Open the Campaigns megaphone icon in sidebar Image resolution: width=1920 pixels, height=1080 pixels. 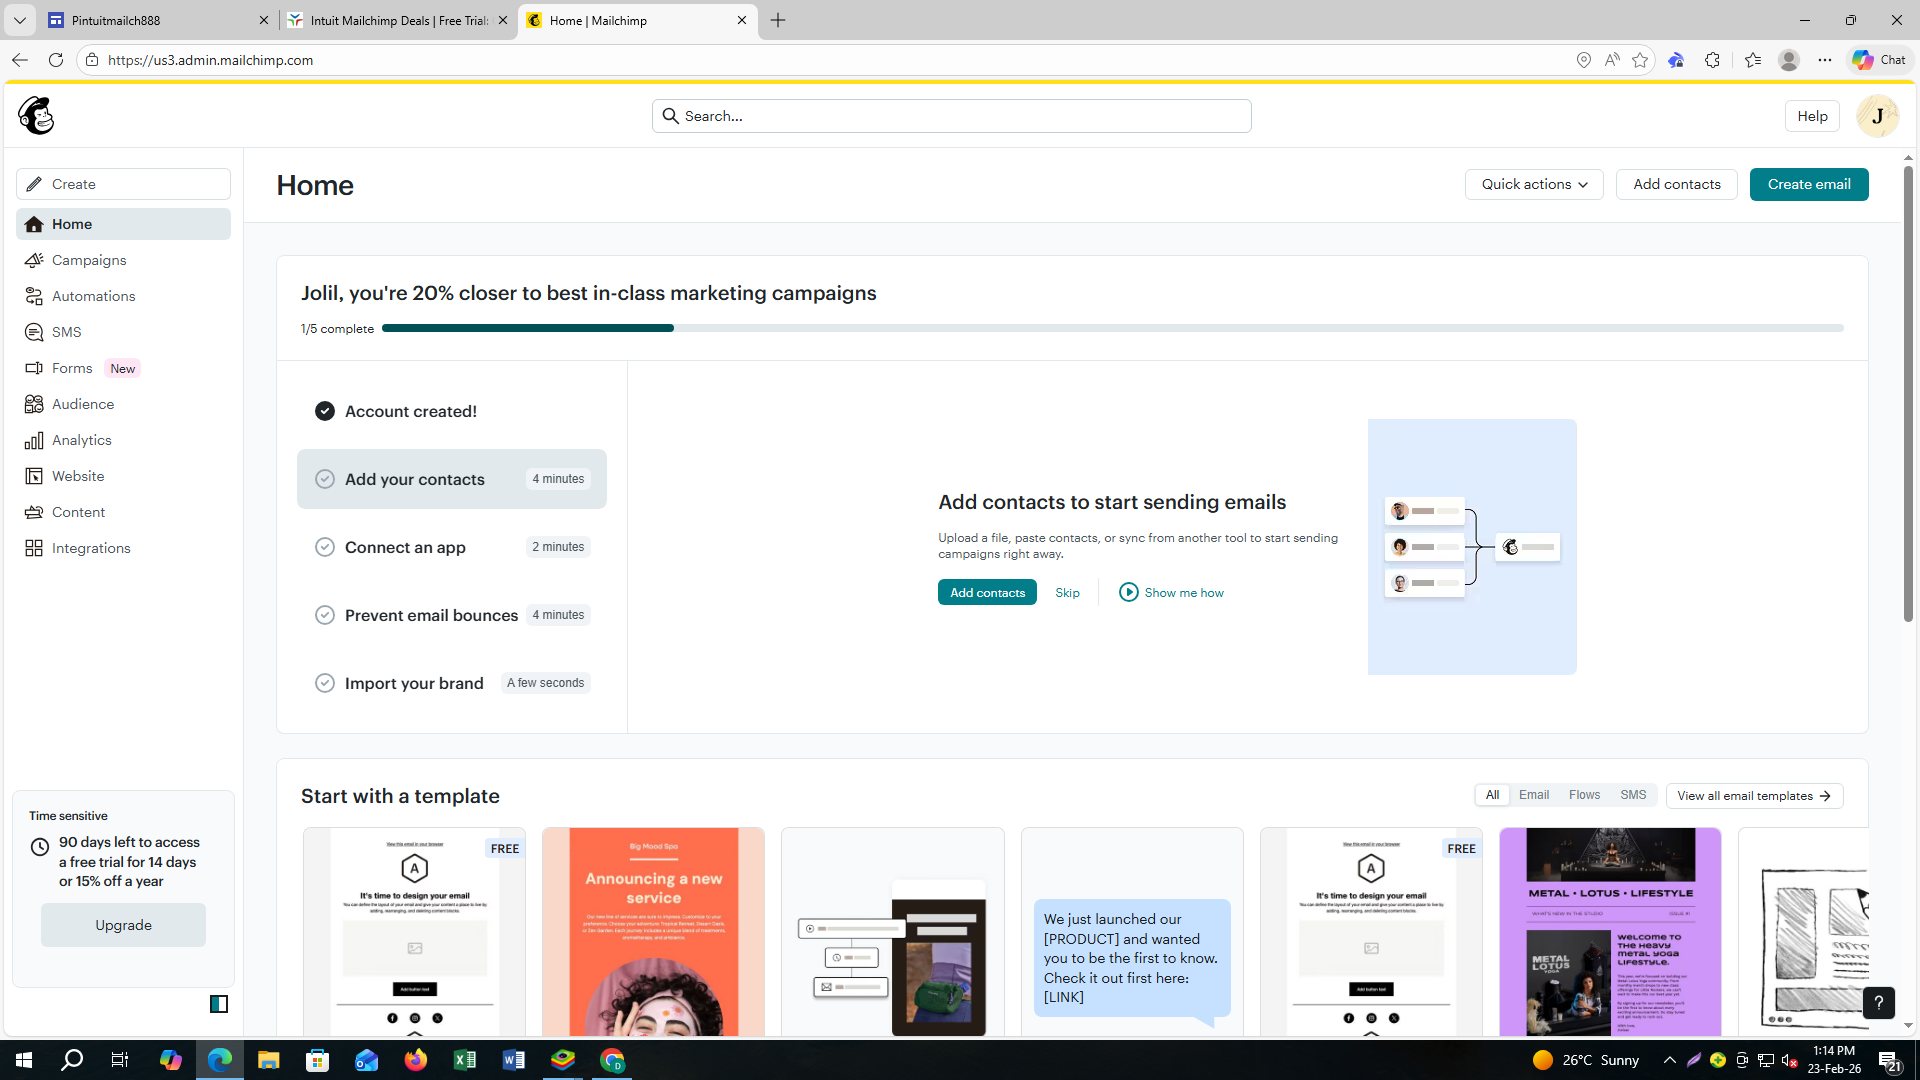click(x=34, y=260)
